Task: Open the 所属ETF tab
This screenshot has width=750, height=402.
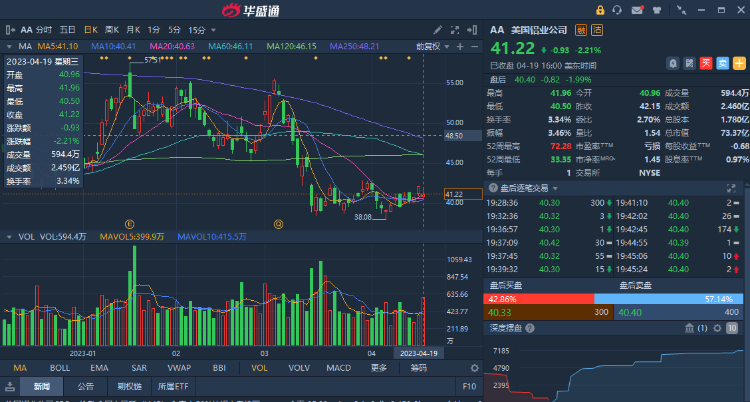Action: 173,387
